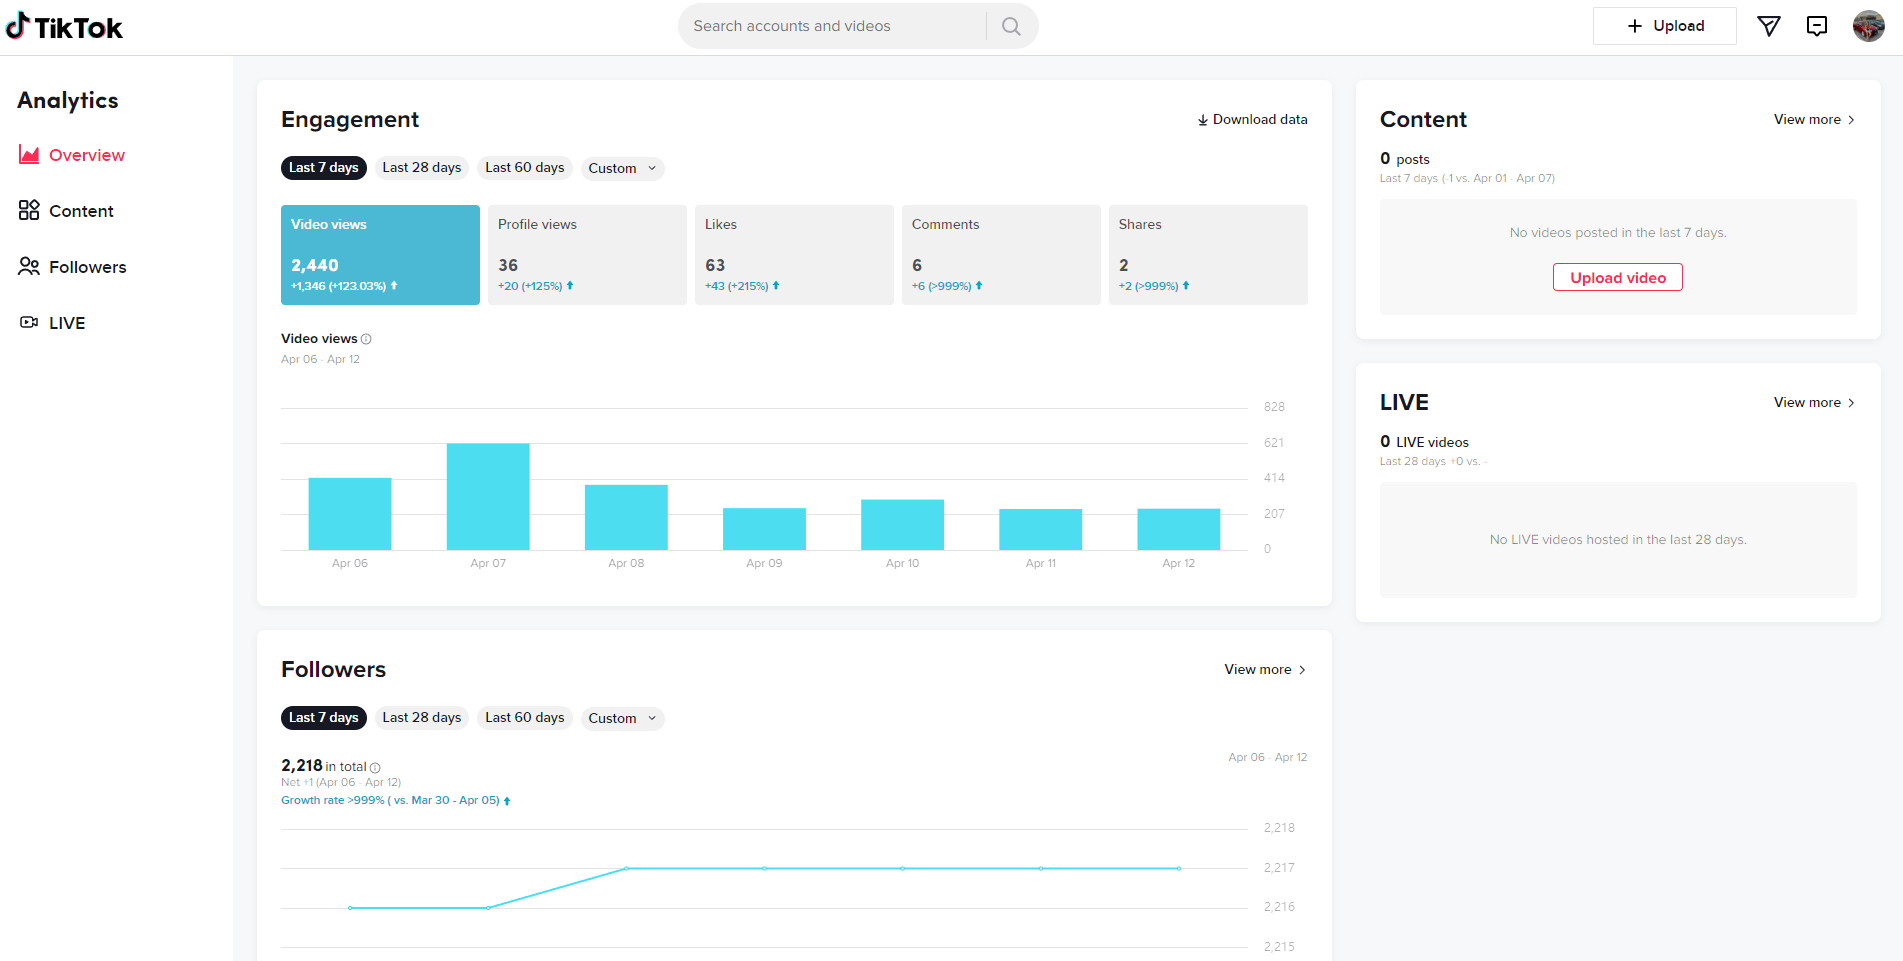This screenshot has width=1903, height=961.
Task: Choose Last 7 days in Followers
Action: pos(324,718)
